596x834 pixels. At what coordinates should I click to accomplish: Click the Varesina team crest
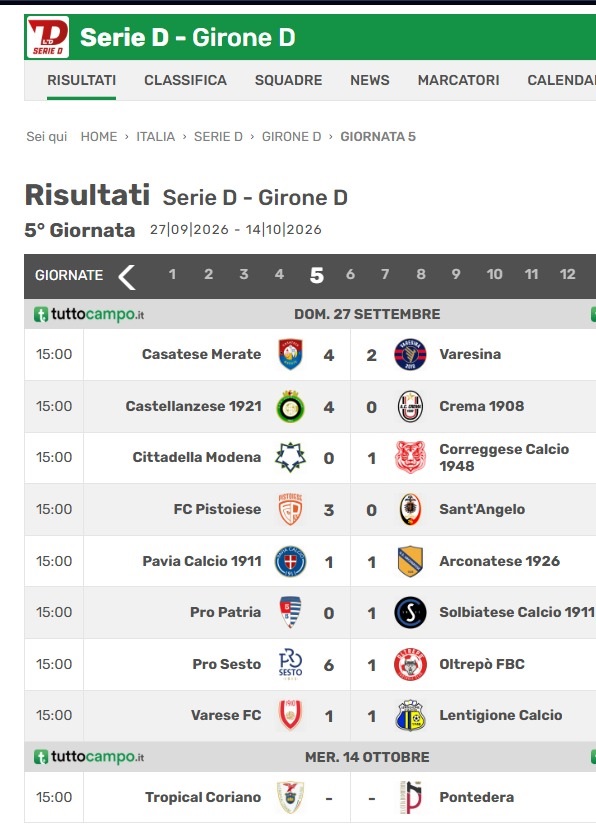tap(410, 354)
